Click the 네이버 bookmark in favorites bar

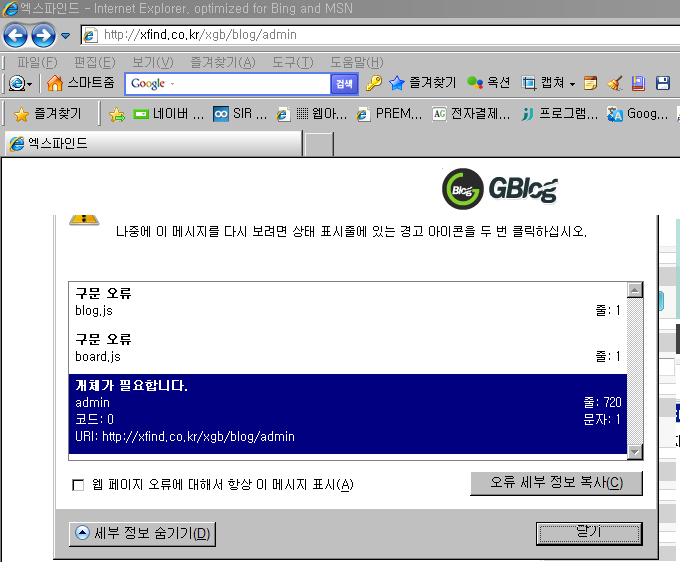[168, 114]
